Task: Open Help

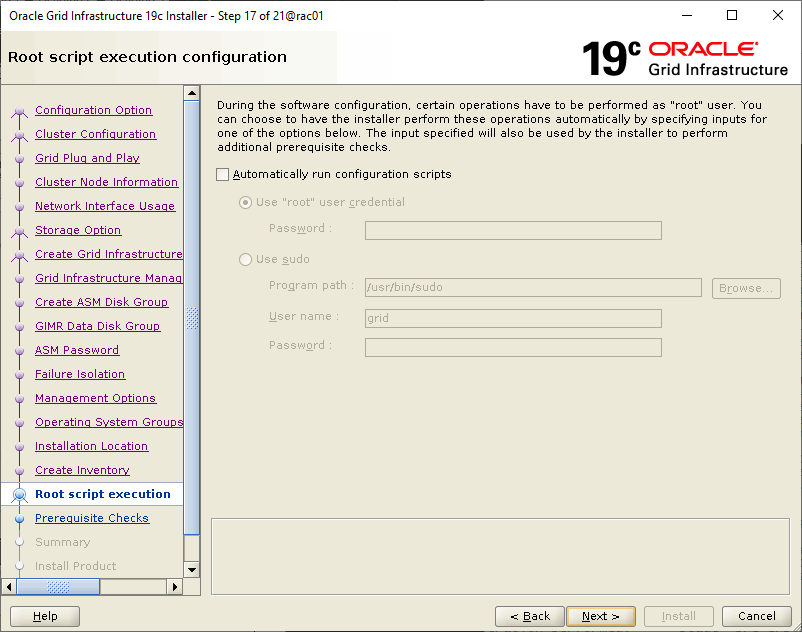Action: click(x=45, y=616)
